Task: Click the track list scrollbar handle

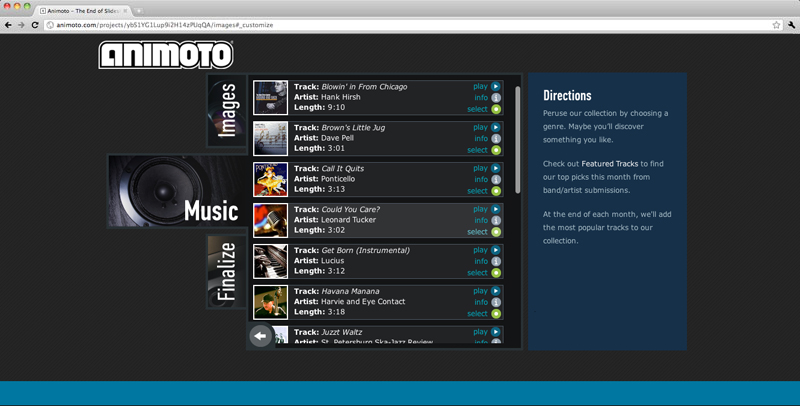Action: (517, 140)
